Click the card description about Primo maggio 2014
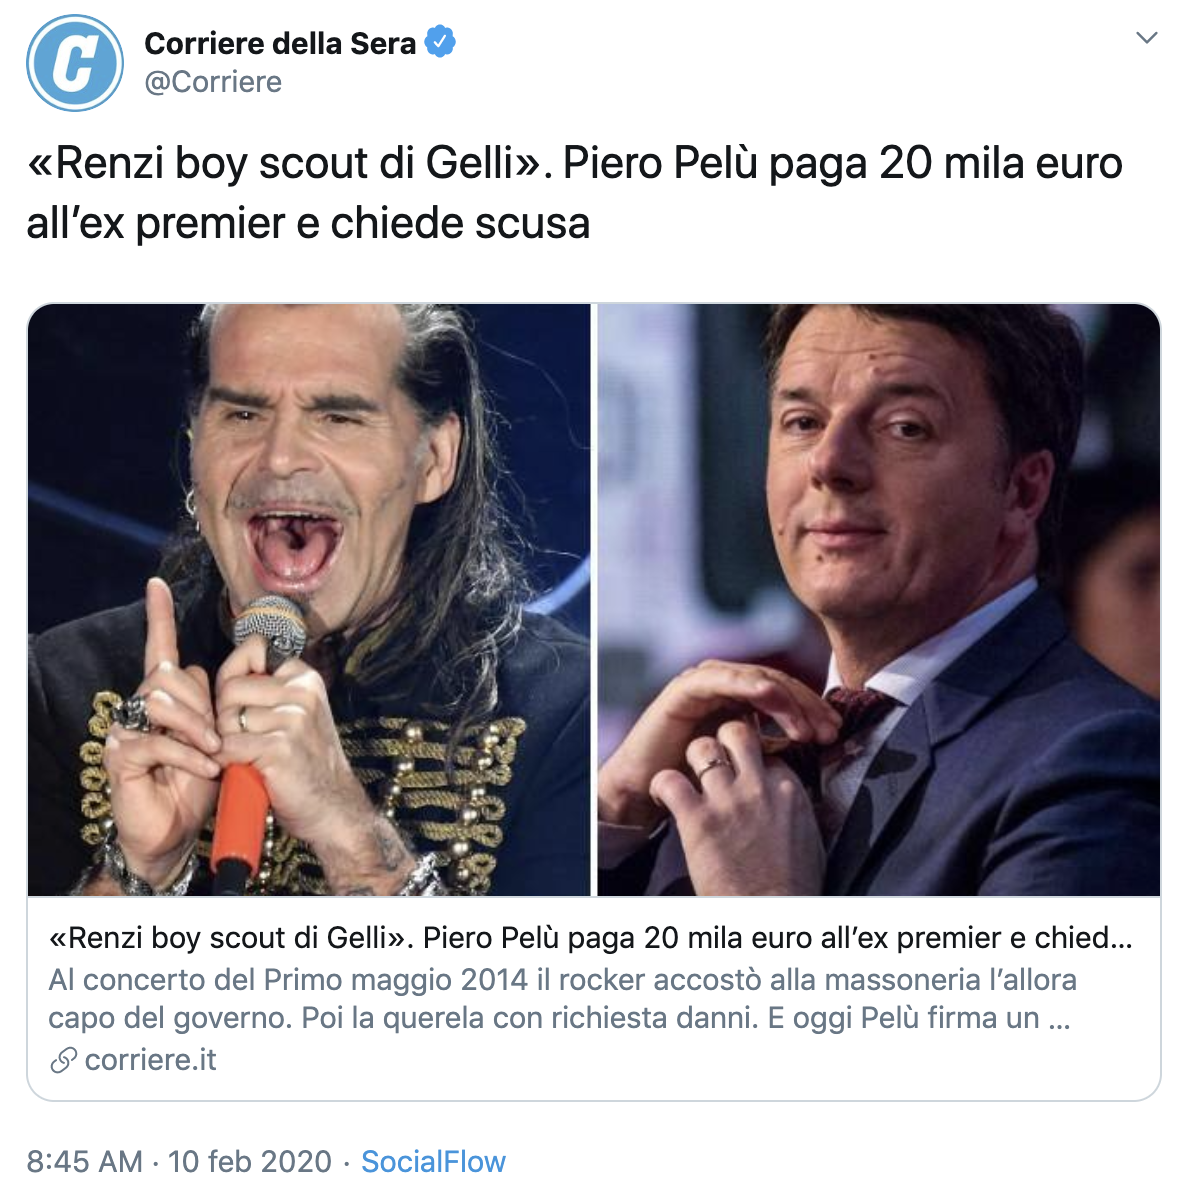 point(563,998)
